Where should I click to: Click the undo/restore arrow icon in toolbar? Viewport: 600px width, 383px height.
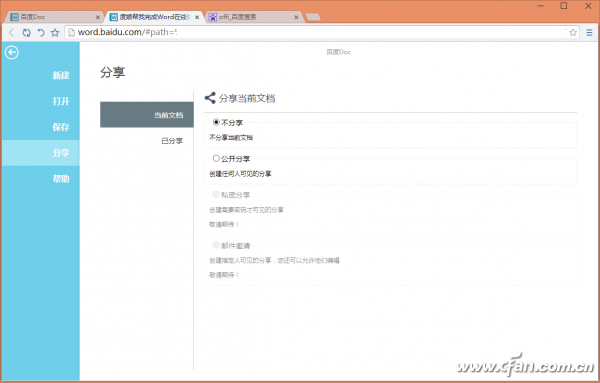pyautogui.click(x=41, y=33)
